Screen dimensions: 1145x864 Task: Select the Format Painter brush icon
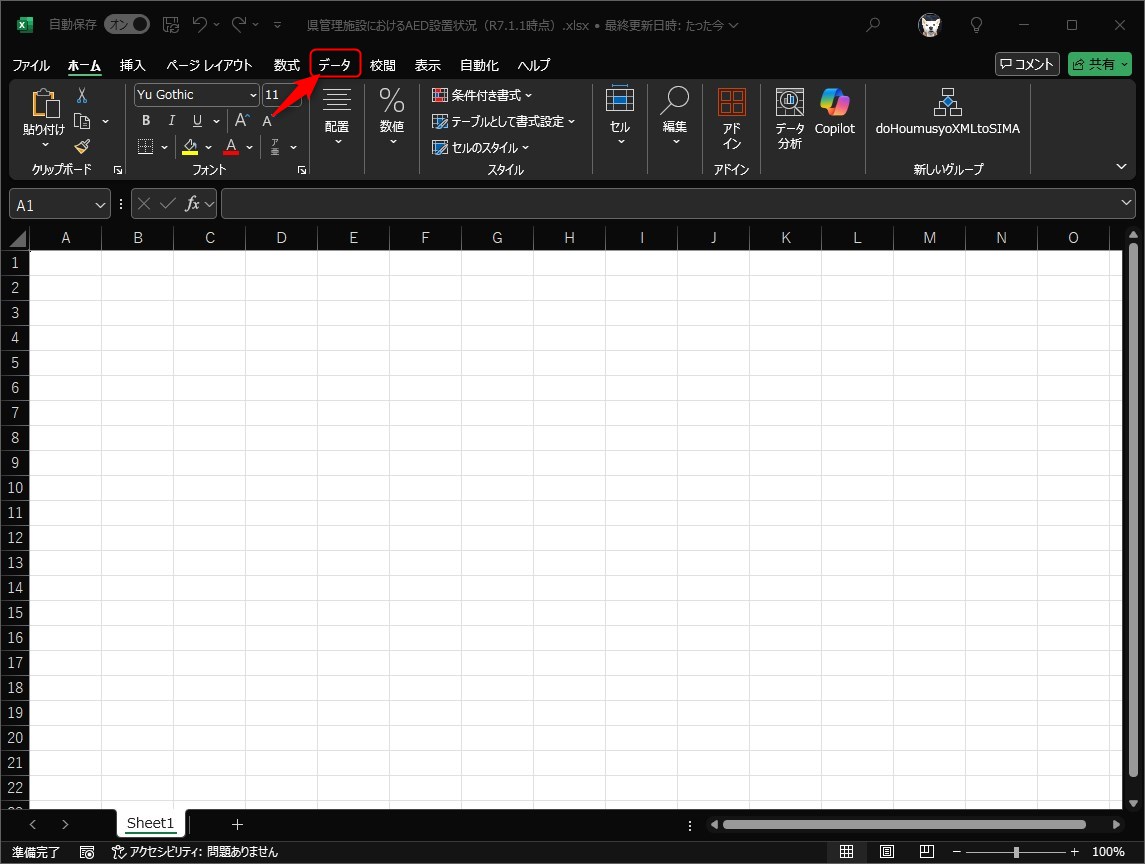click(82, 146)
